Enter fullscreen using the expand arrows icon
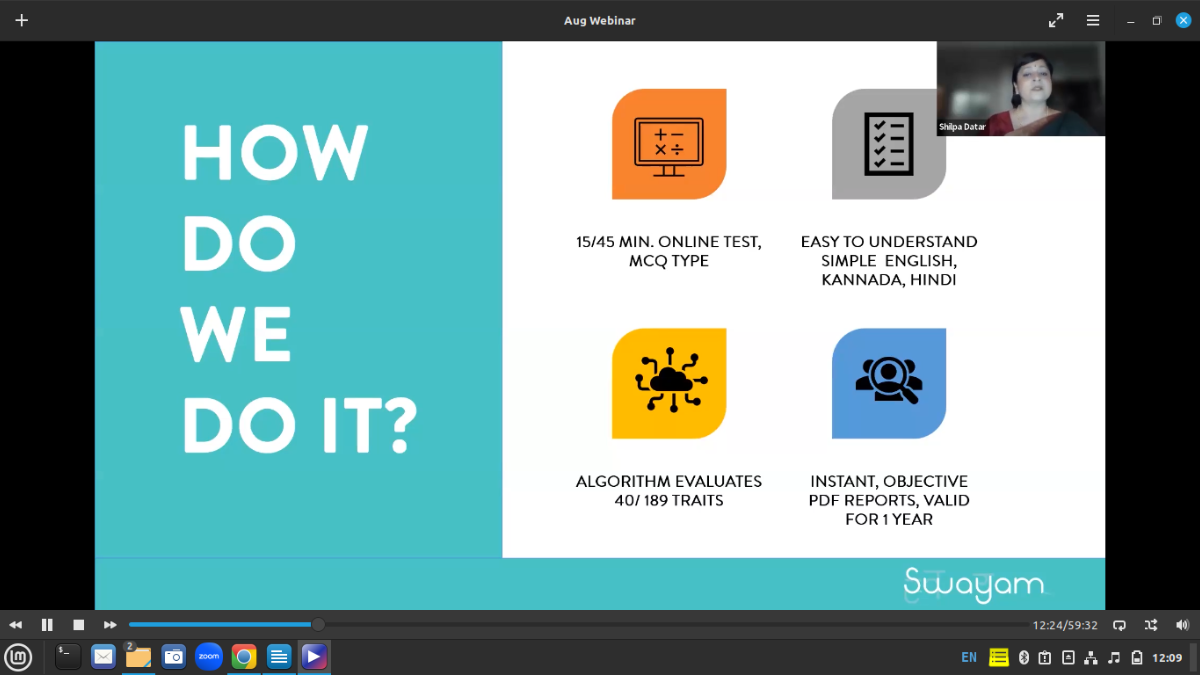 tap(1056, 20)
